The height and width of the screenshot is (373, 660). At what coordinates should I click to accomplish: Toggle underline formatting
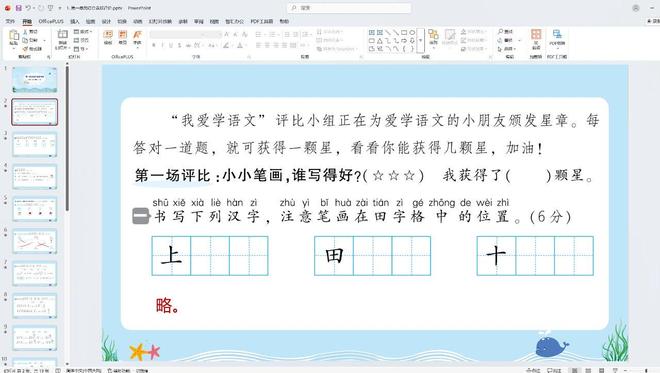coord(171,45)
